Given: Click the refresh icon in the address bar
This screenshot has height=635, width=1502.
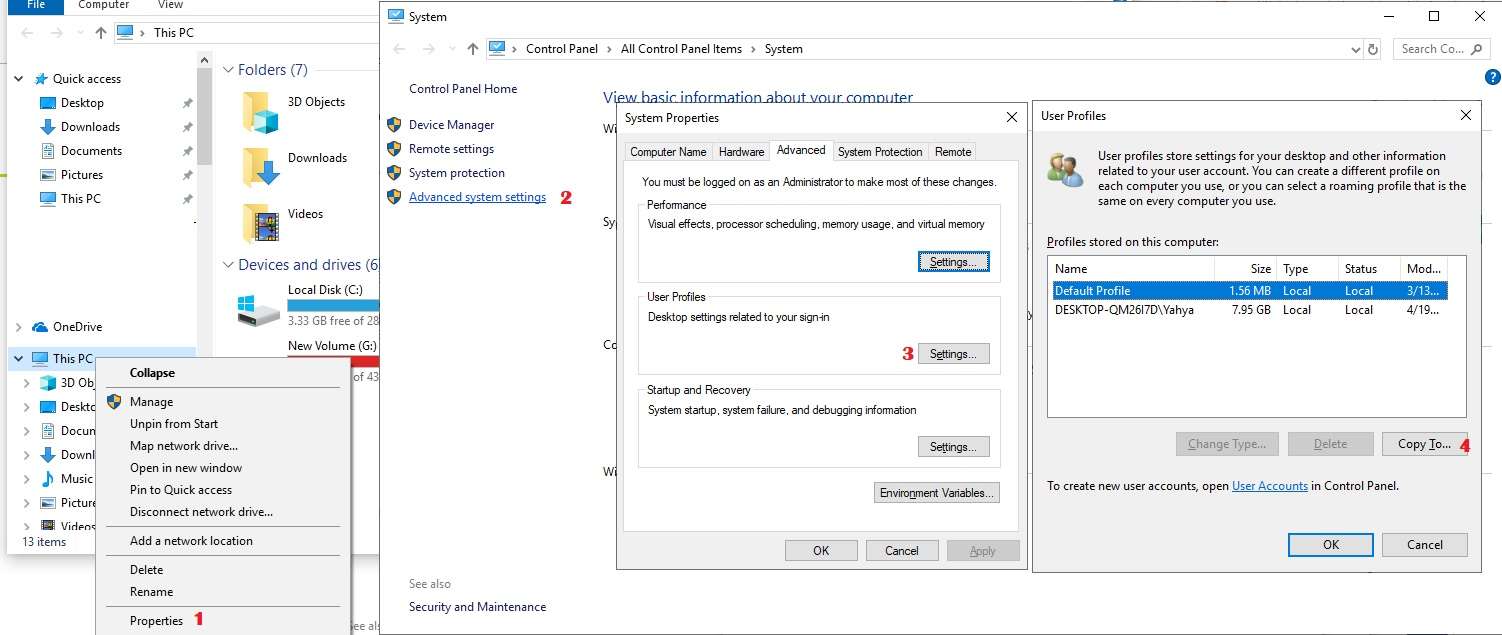Looking at the screenshot, I should tap(1371, 48).
